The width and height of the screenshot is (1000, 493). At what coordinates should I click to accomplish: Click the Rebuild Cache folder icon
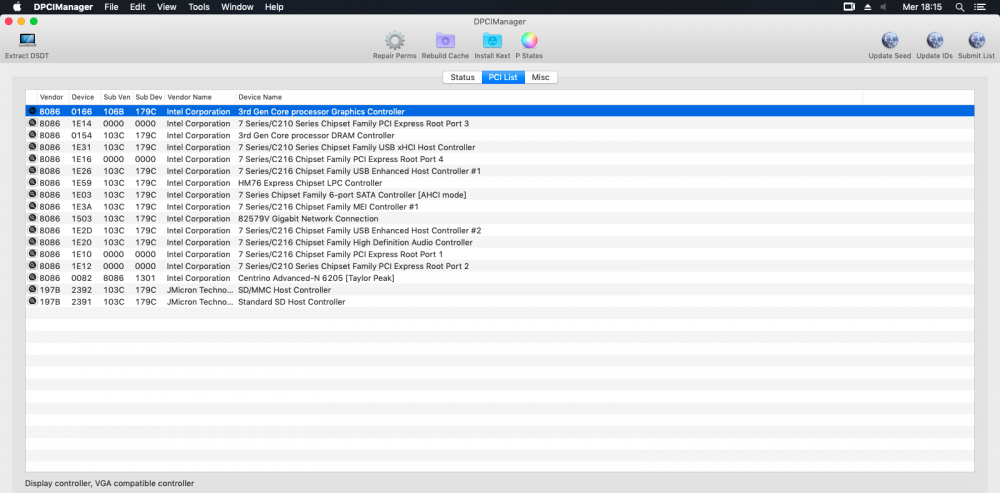pos(445,41)
